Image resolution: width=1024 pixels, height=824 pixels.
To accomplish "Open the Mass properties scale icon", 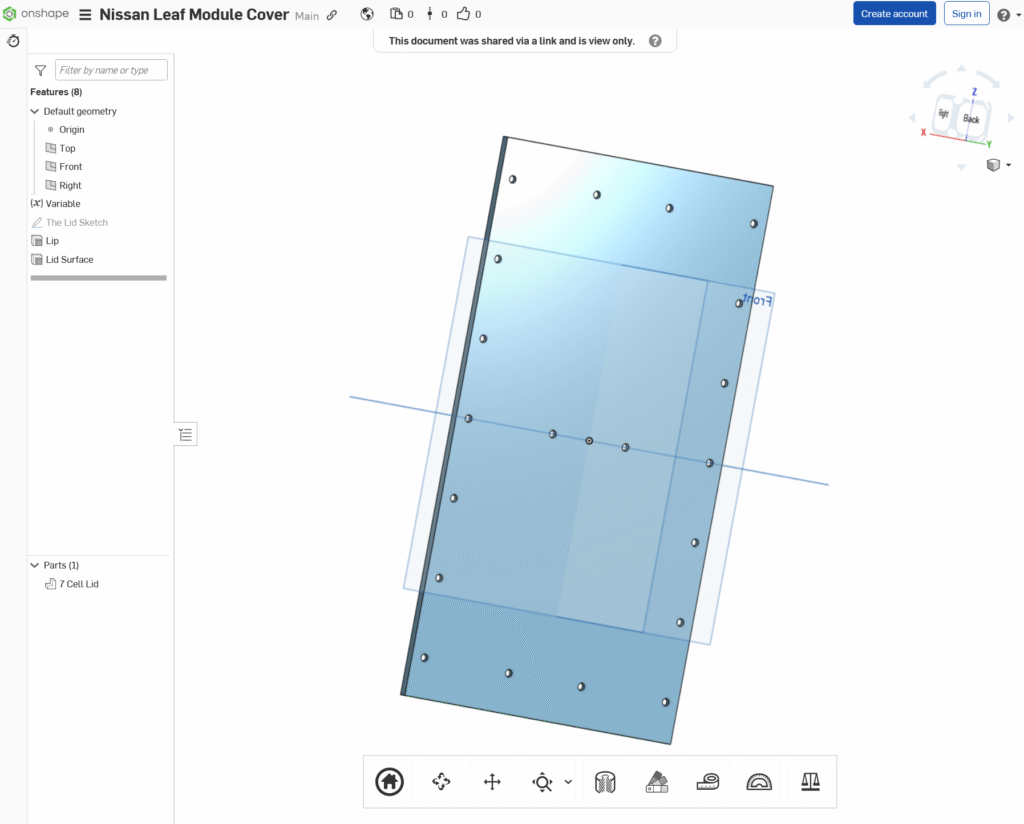I will 810,782.
